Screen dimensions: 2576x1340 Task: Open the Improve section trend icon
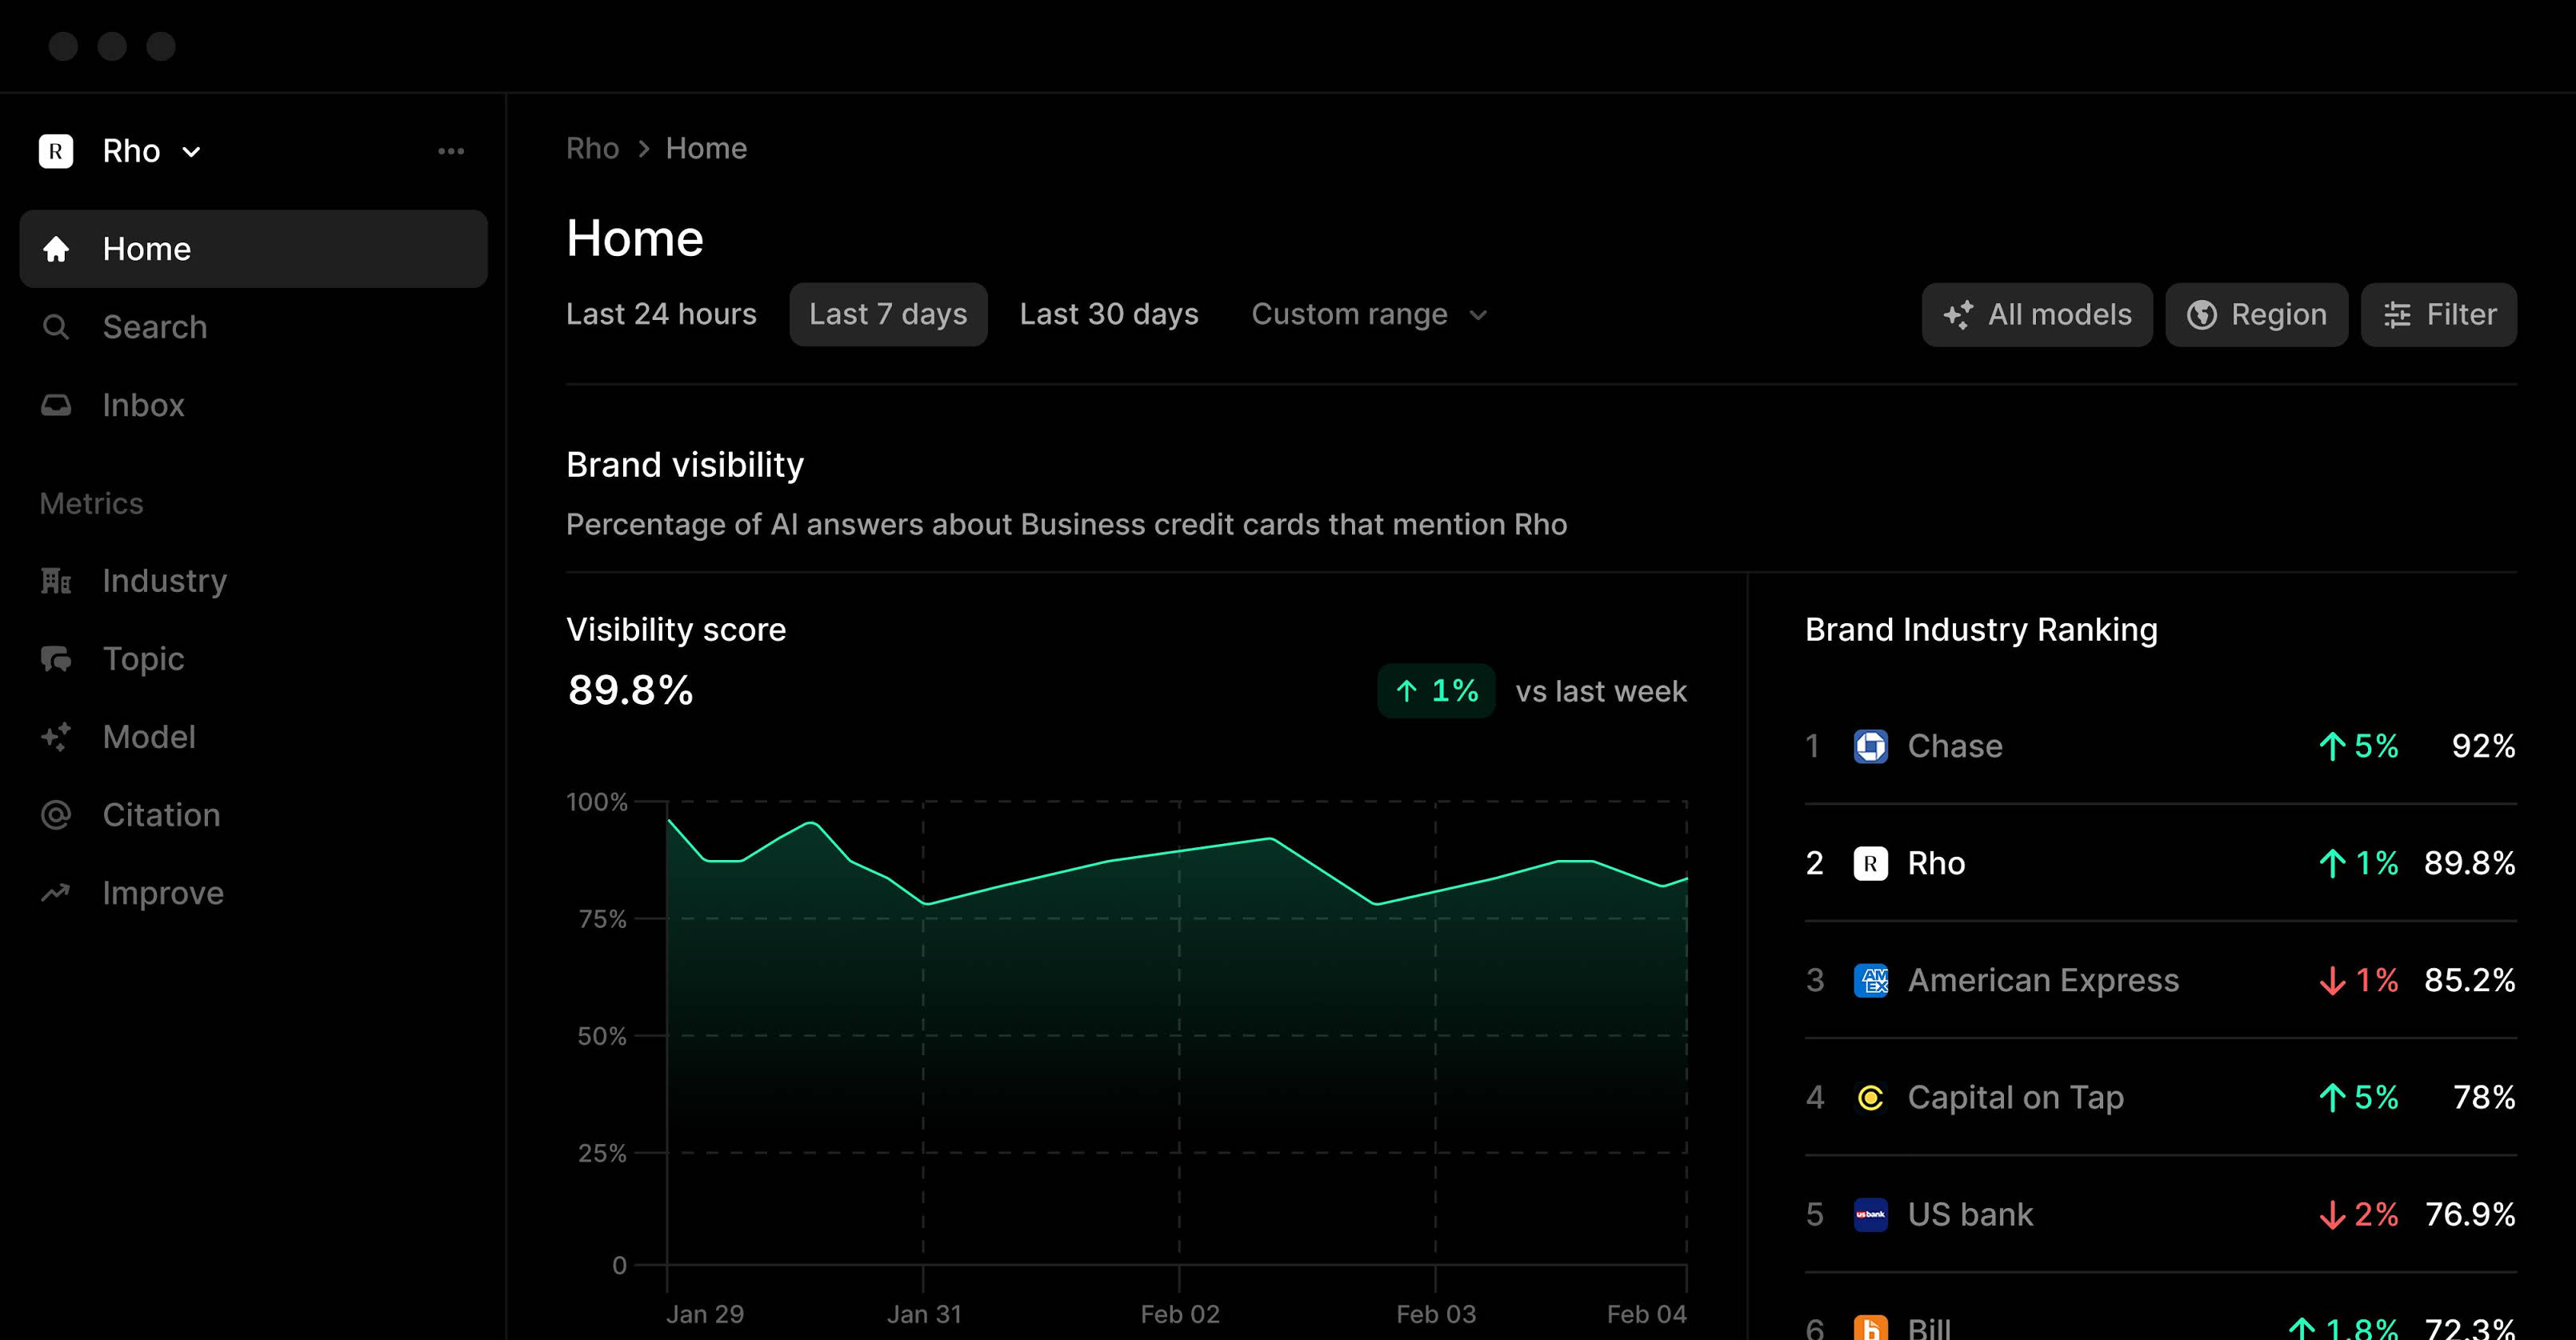(56, 893)
